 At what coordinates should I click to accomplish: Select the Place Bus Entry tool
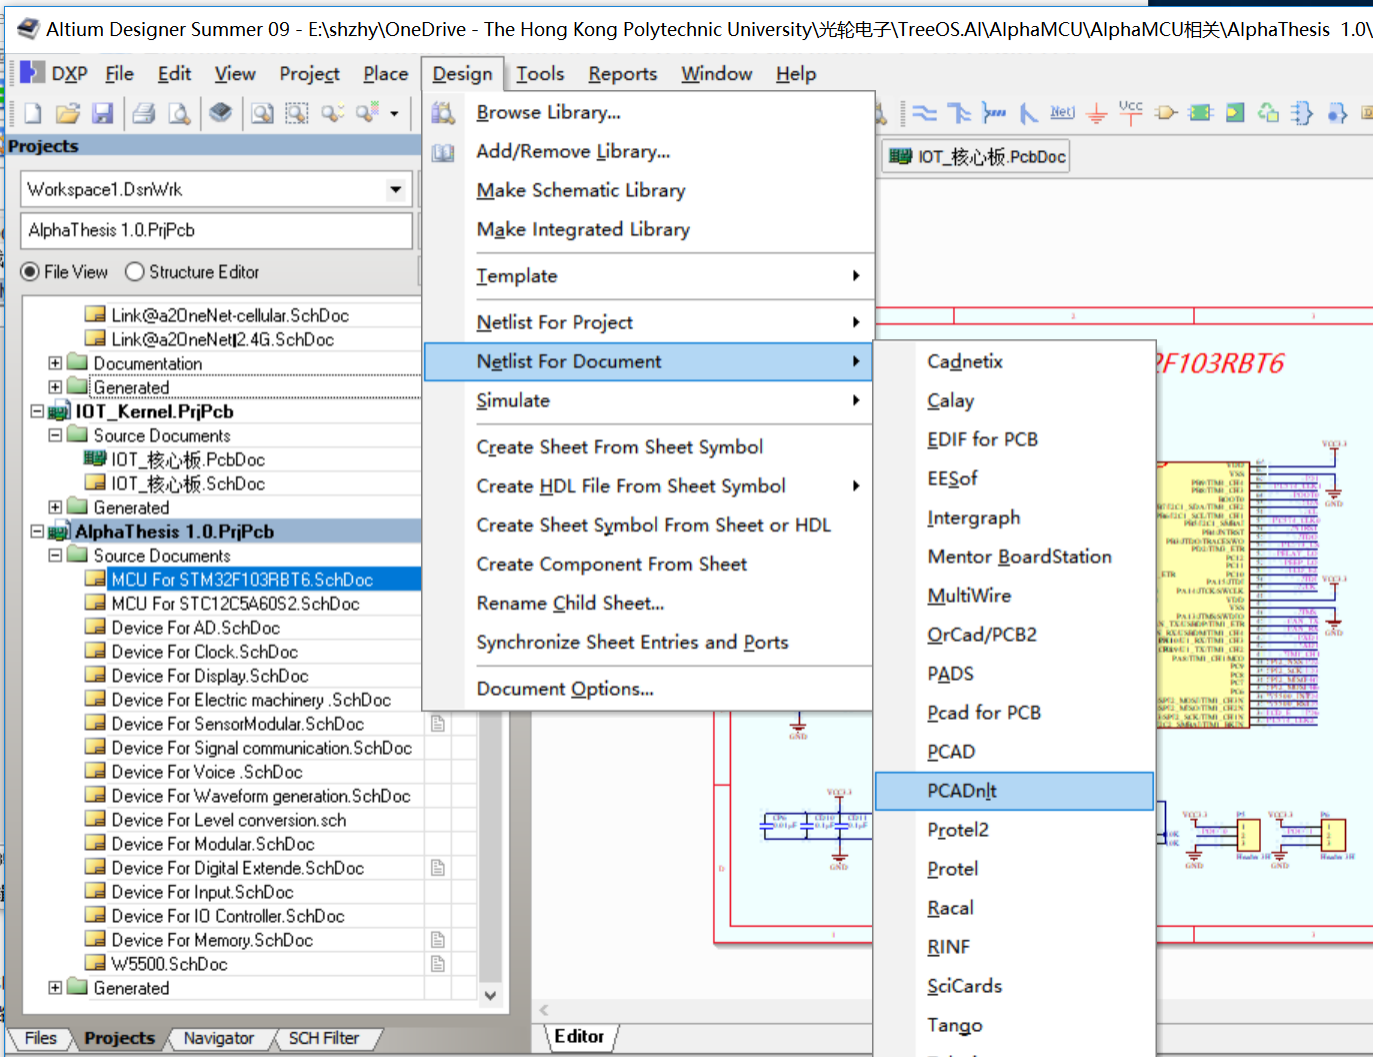coord(1028,113)
